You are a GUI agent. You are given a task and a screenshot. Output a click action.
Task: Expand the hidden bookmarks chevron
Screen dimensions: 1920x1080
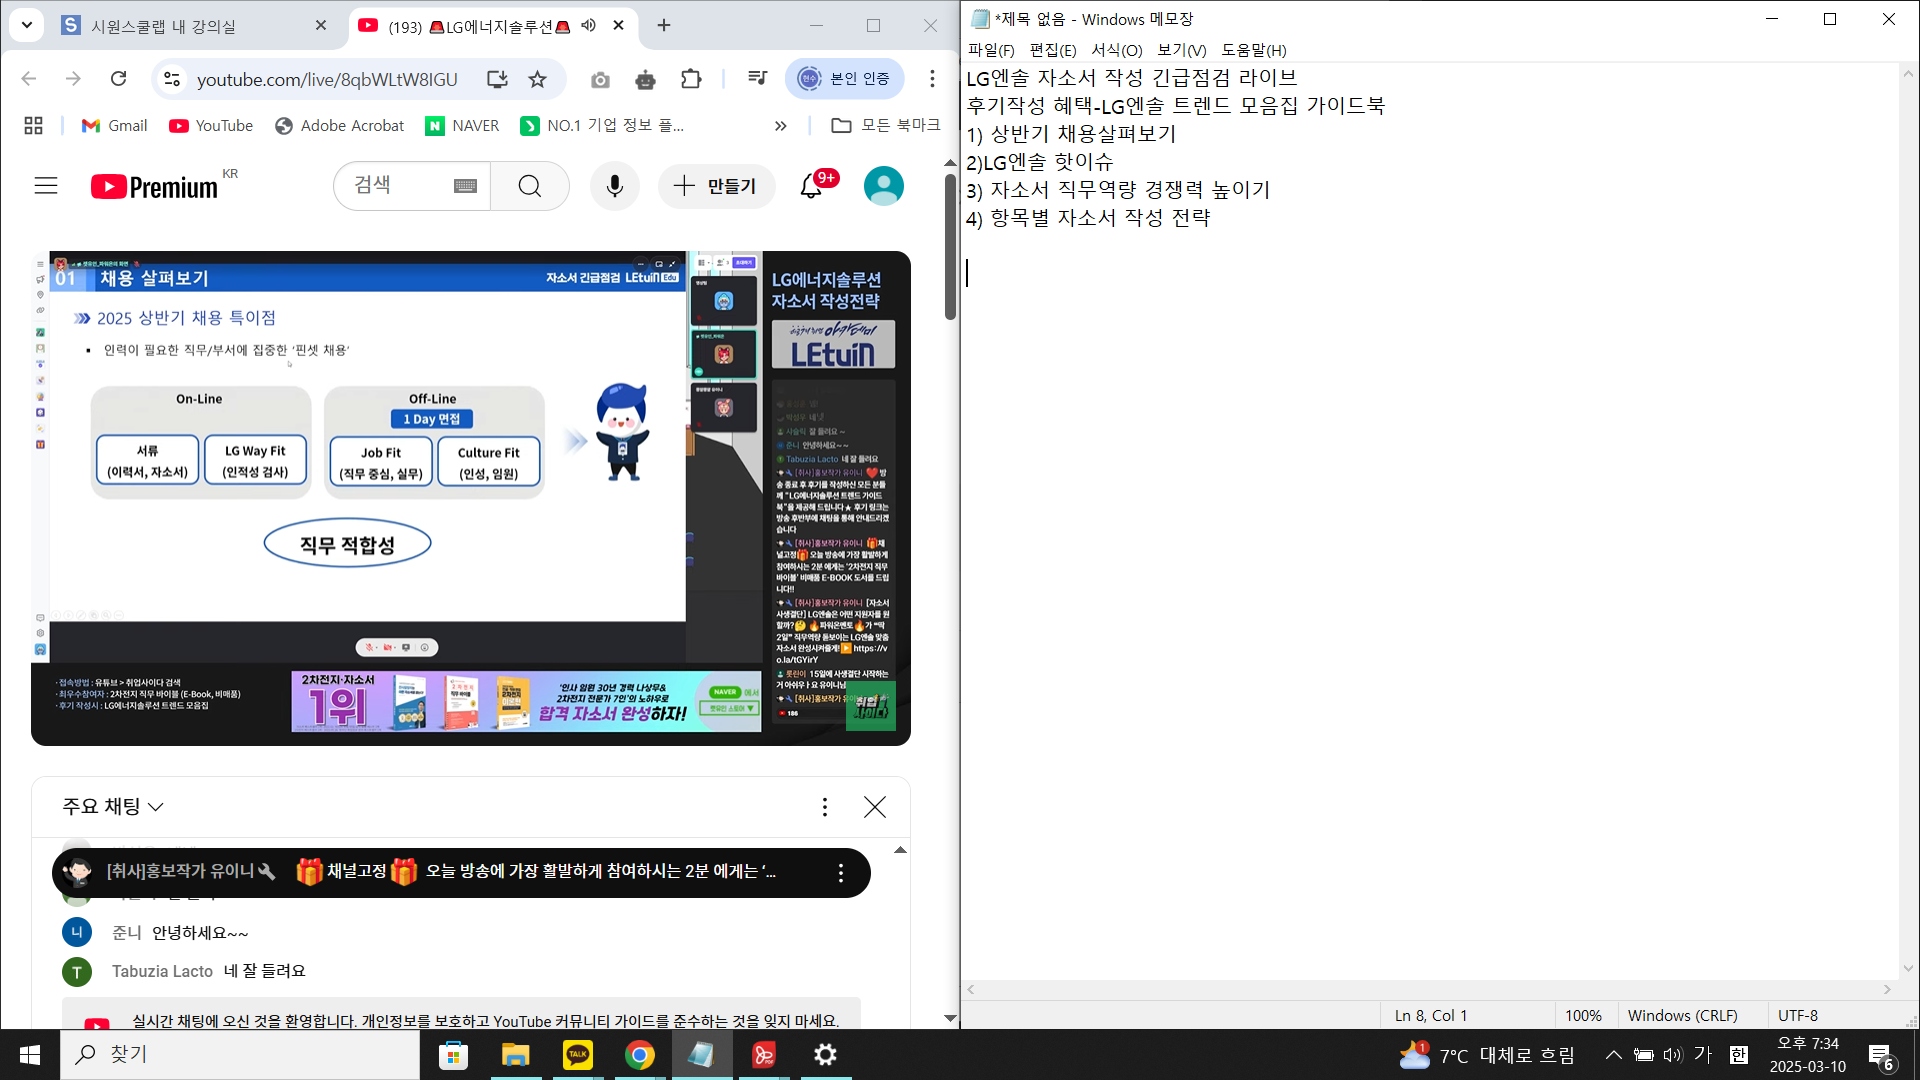[781, 126]
